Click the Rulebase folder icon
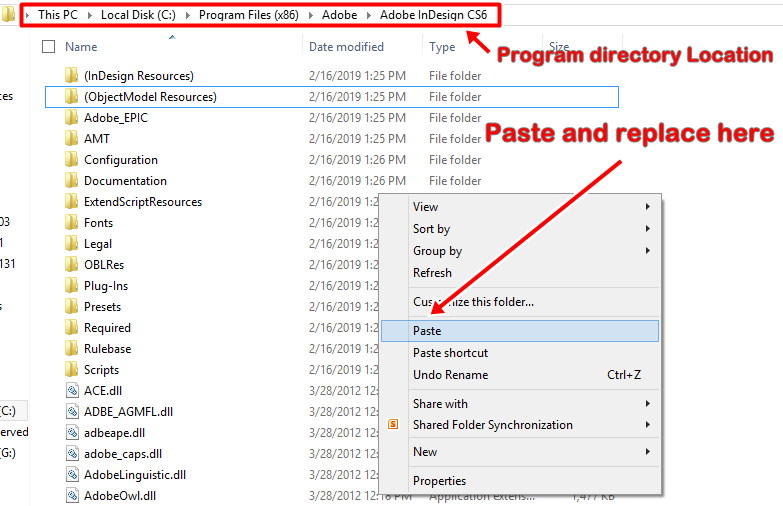The height and width of the screenshot is (506, 783). (71, 348)
